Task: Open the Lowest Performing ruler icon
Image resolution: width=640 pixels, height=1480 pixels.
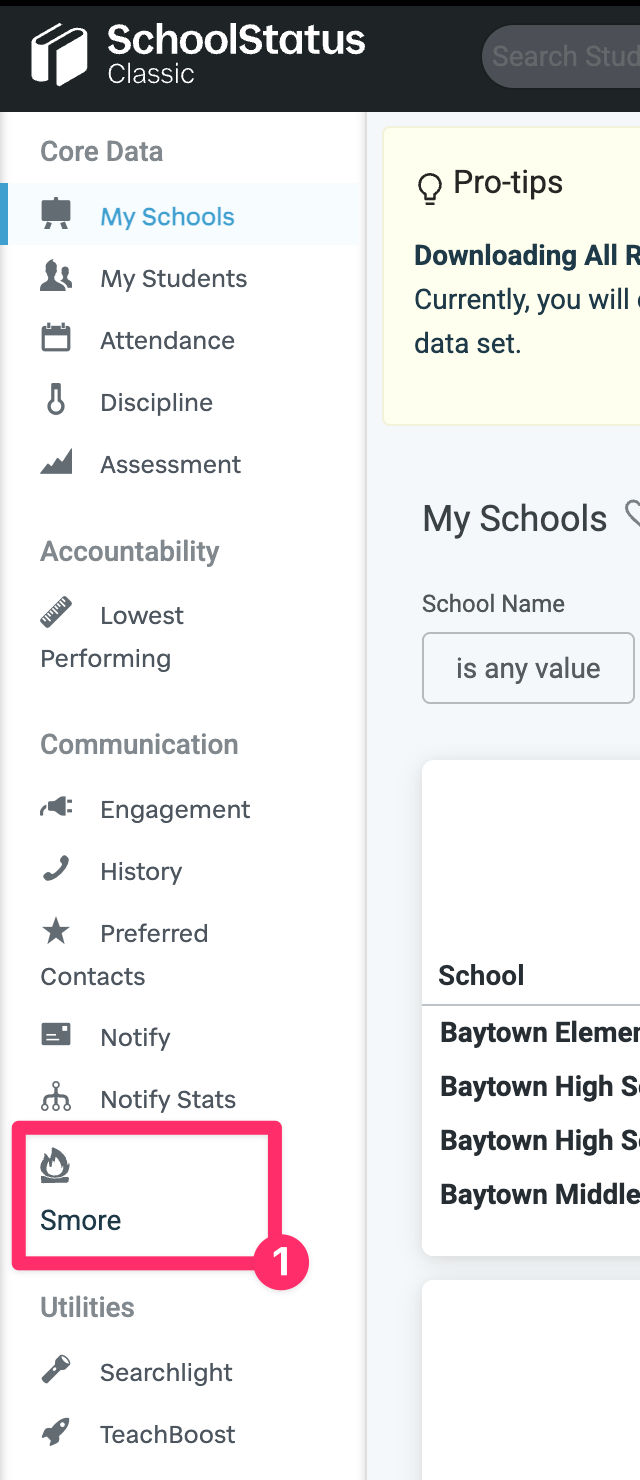Action: 56,613
